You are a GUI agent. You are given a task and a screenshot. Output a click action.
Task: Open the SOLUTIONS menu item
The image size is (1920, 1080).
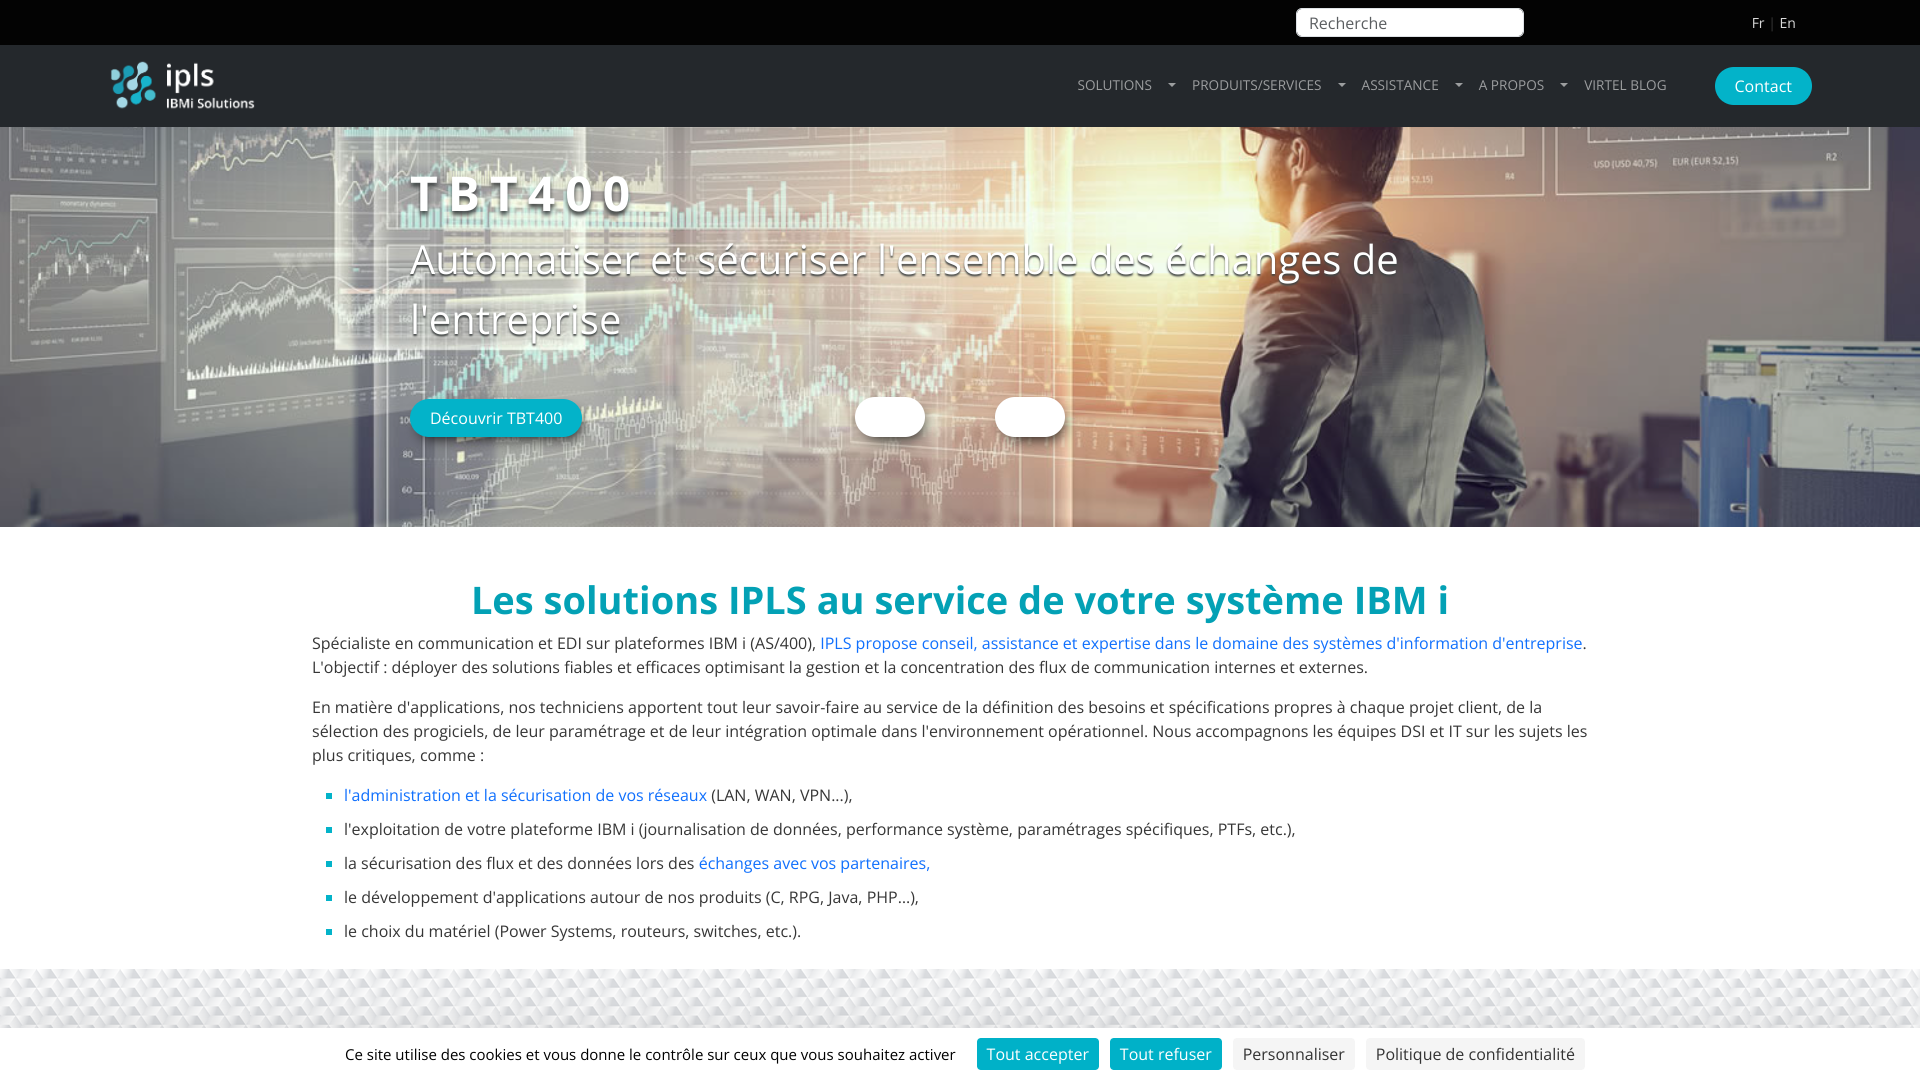click(x=1114, y=85)
